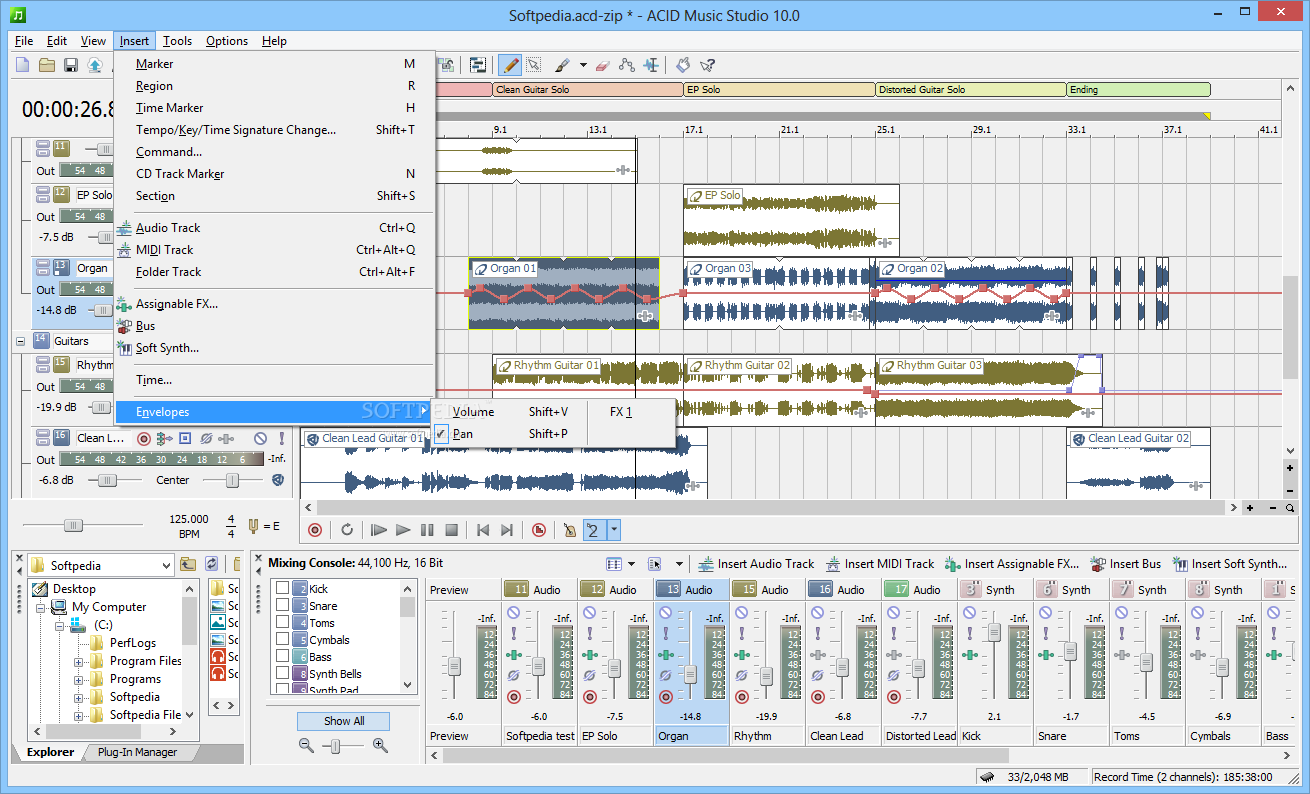
Task: Adjust the Clean Lead pan slider
Action: pyautogui.click(x=232, y=480)
